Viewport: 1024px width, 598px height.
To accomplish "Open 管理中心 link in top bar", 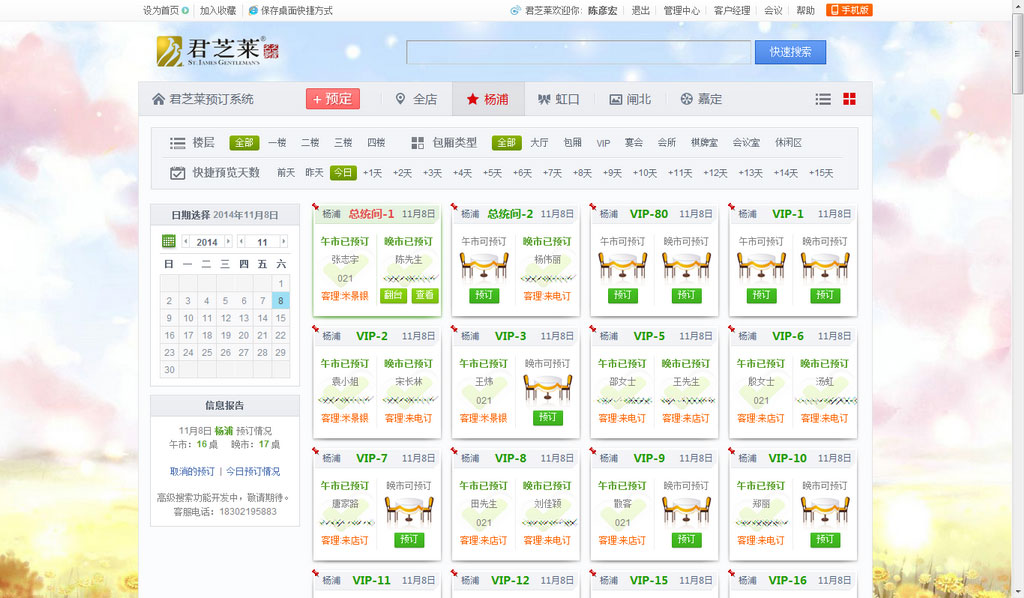I will tap(681, 10).
